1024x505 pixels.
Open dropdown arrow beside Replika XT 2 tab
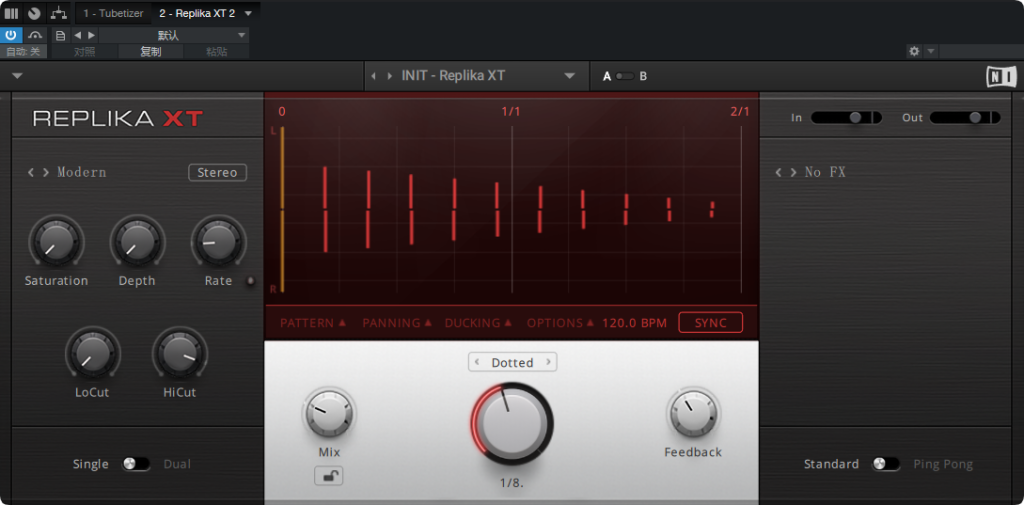(248, 13)
